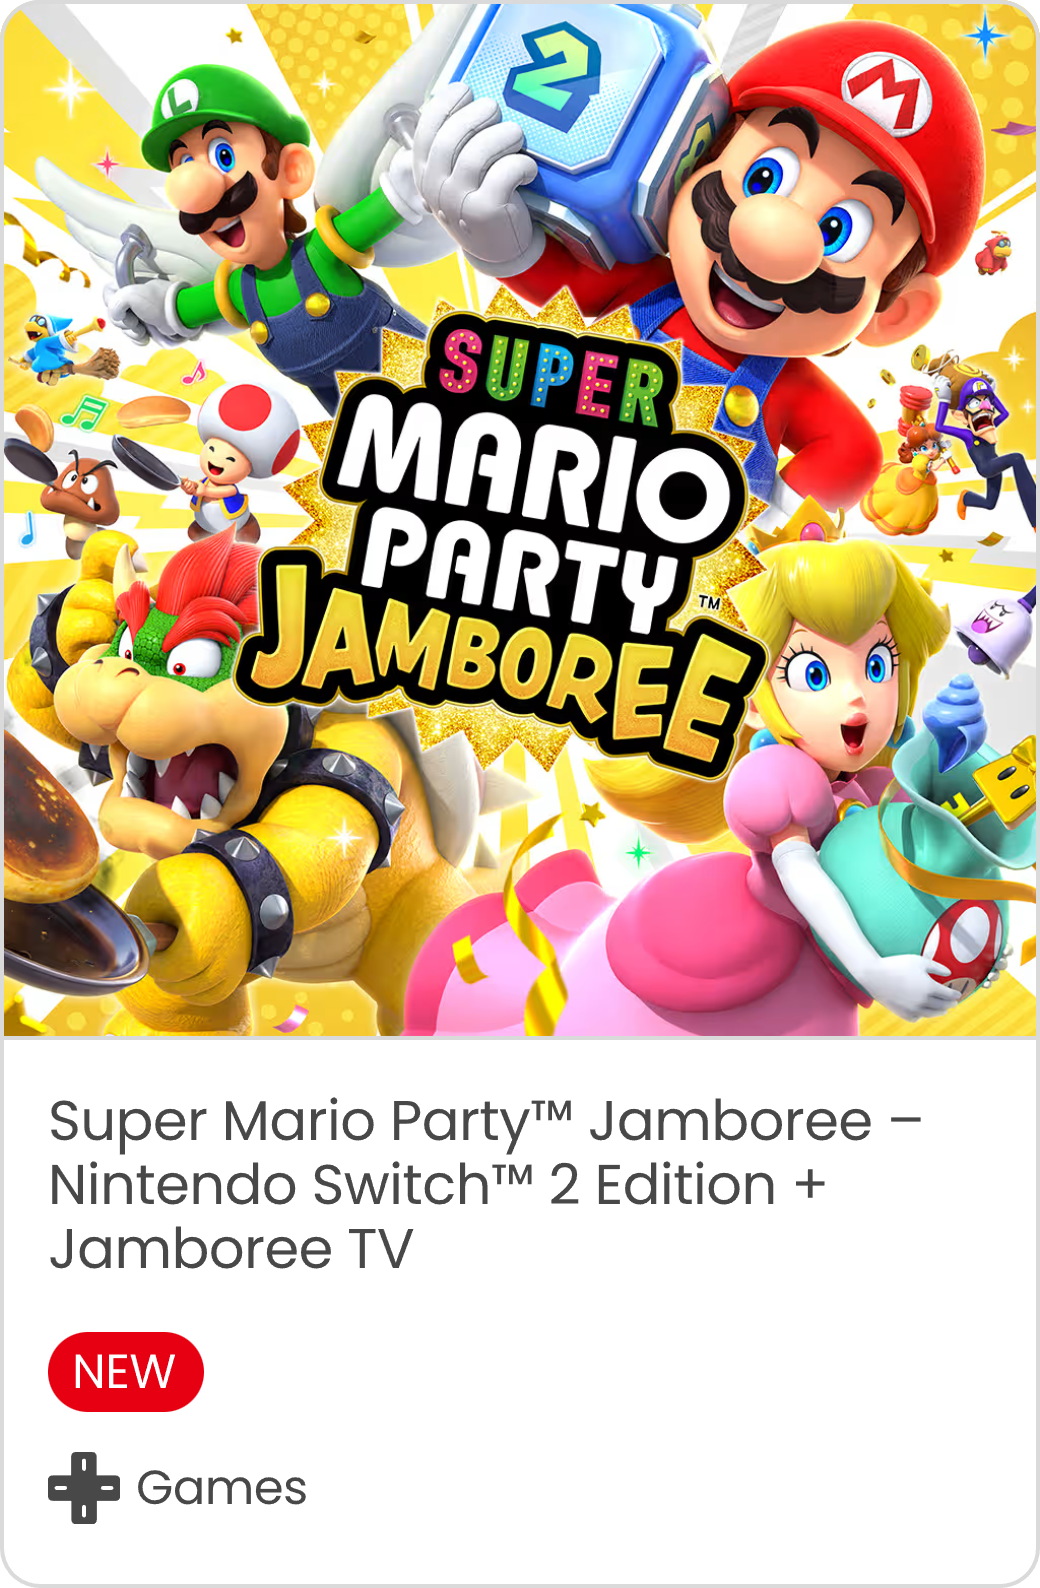Click the red NEW badge
This screenshot has height=1588, width=1040.
(126, 1372)
